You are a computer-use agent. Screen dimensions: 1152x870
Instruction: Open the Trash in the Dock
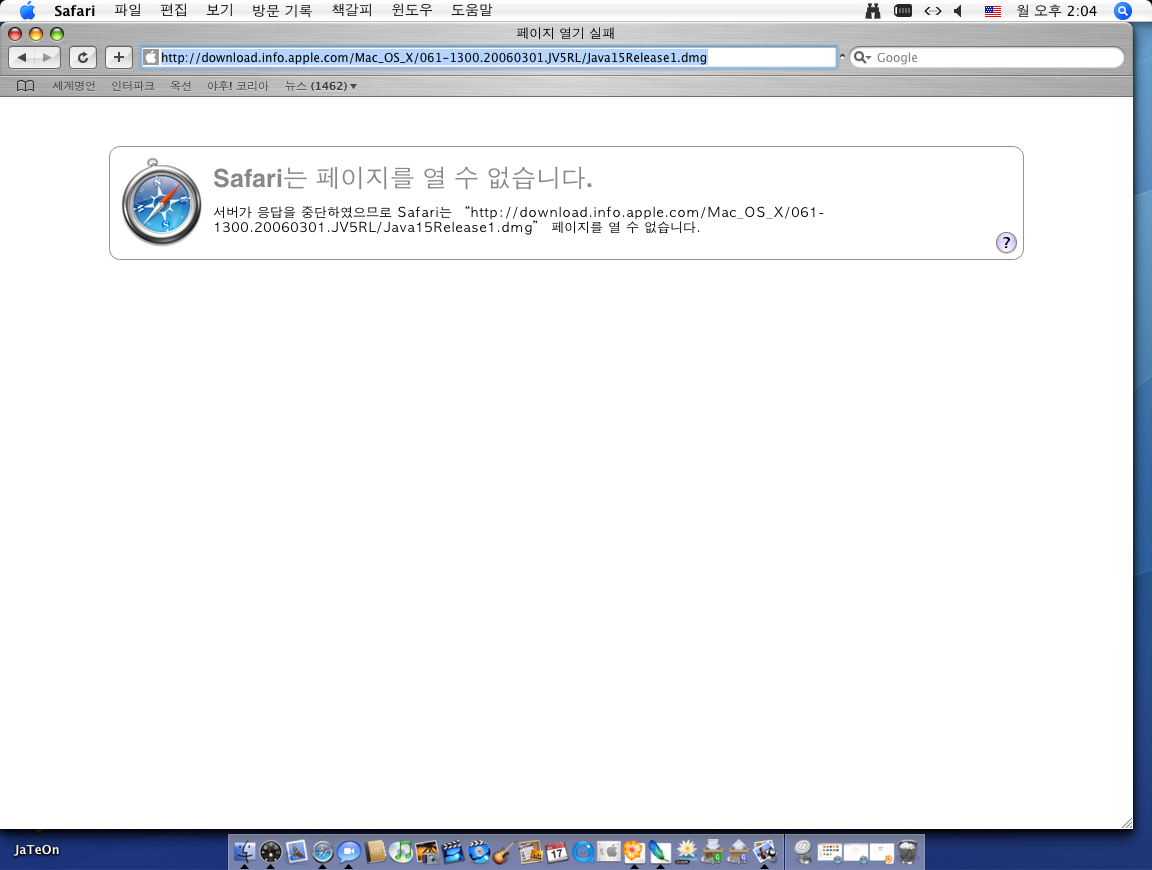[x=908, y=852]
